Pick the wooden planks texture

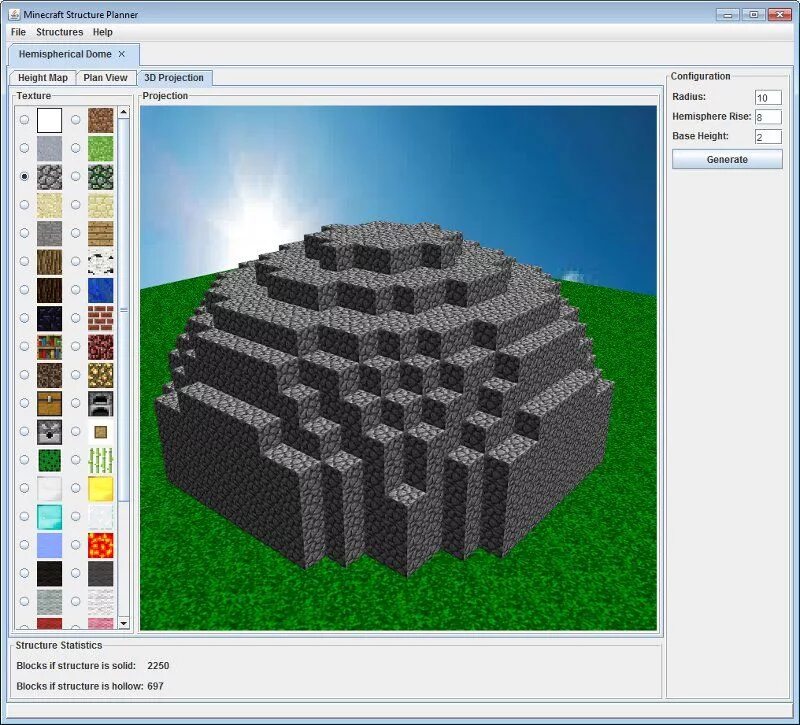(101, 233)
